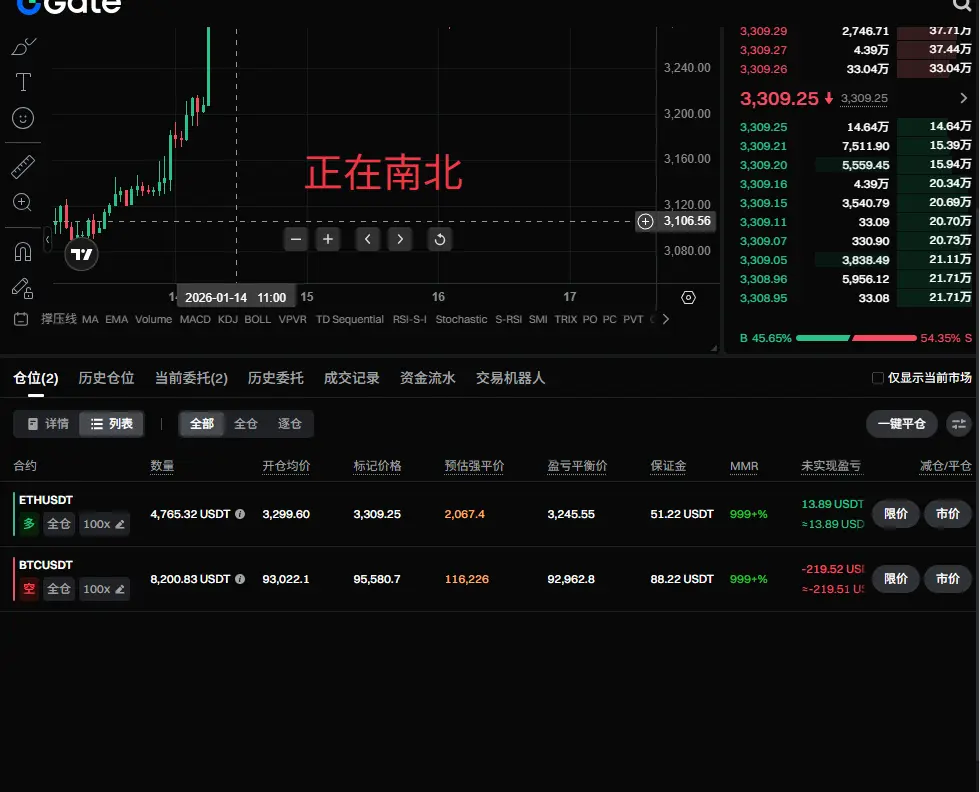980x792 pixels.
Task: Click bid price 3,308.95 in order book
Action: 763,298
